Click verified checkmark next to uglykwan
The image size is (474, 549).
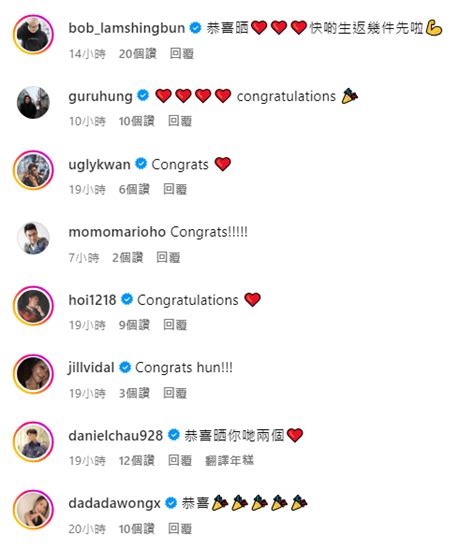(x=141, y=163)
